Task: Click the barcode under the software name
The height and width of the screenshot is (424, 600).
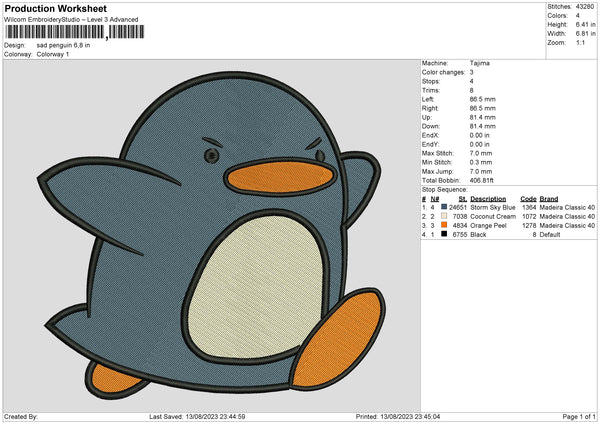Action: pyautogui.click(x=75, y=32)
